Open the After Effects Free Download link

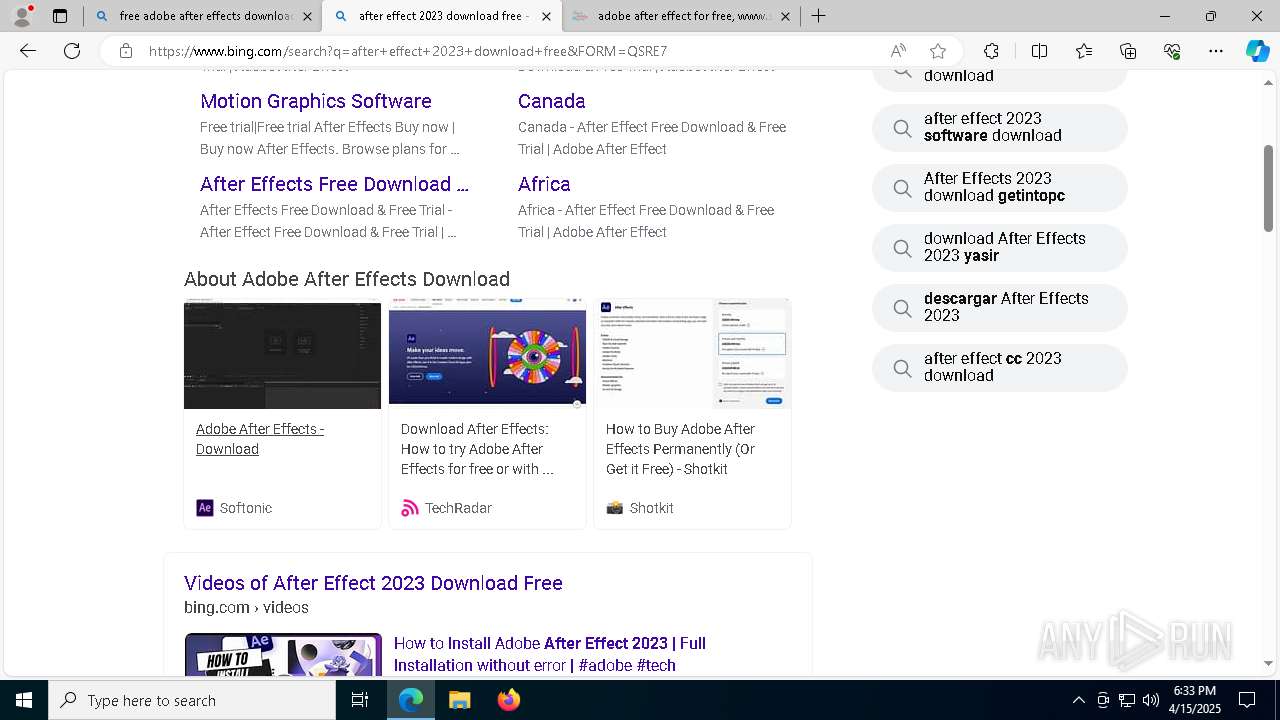click(334, 184)
